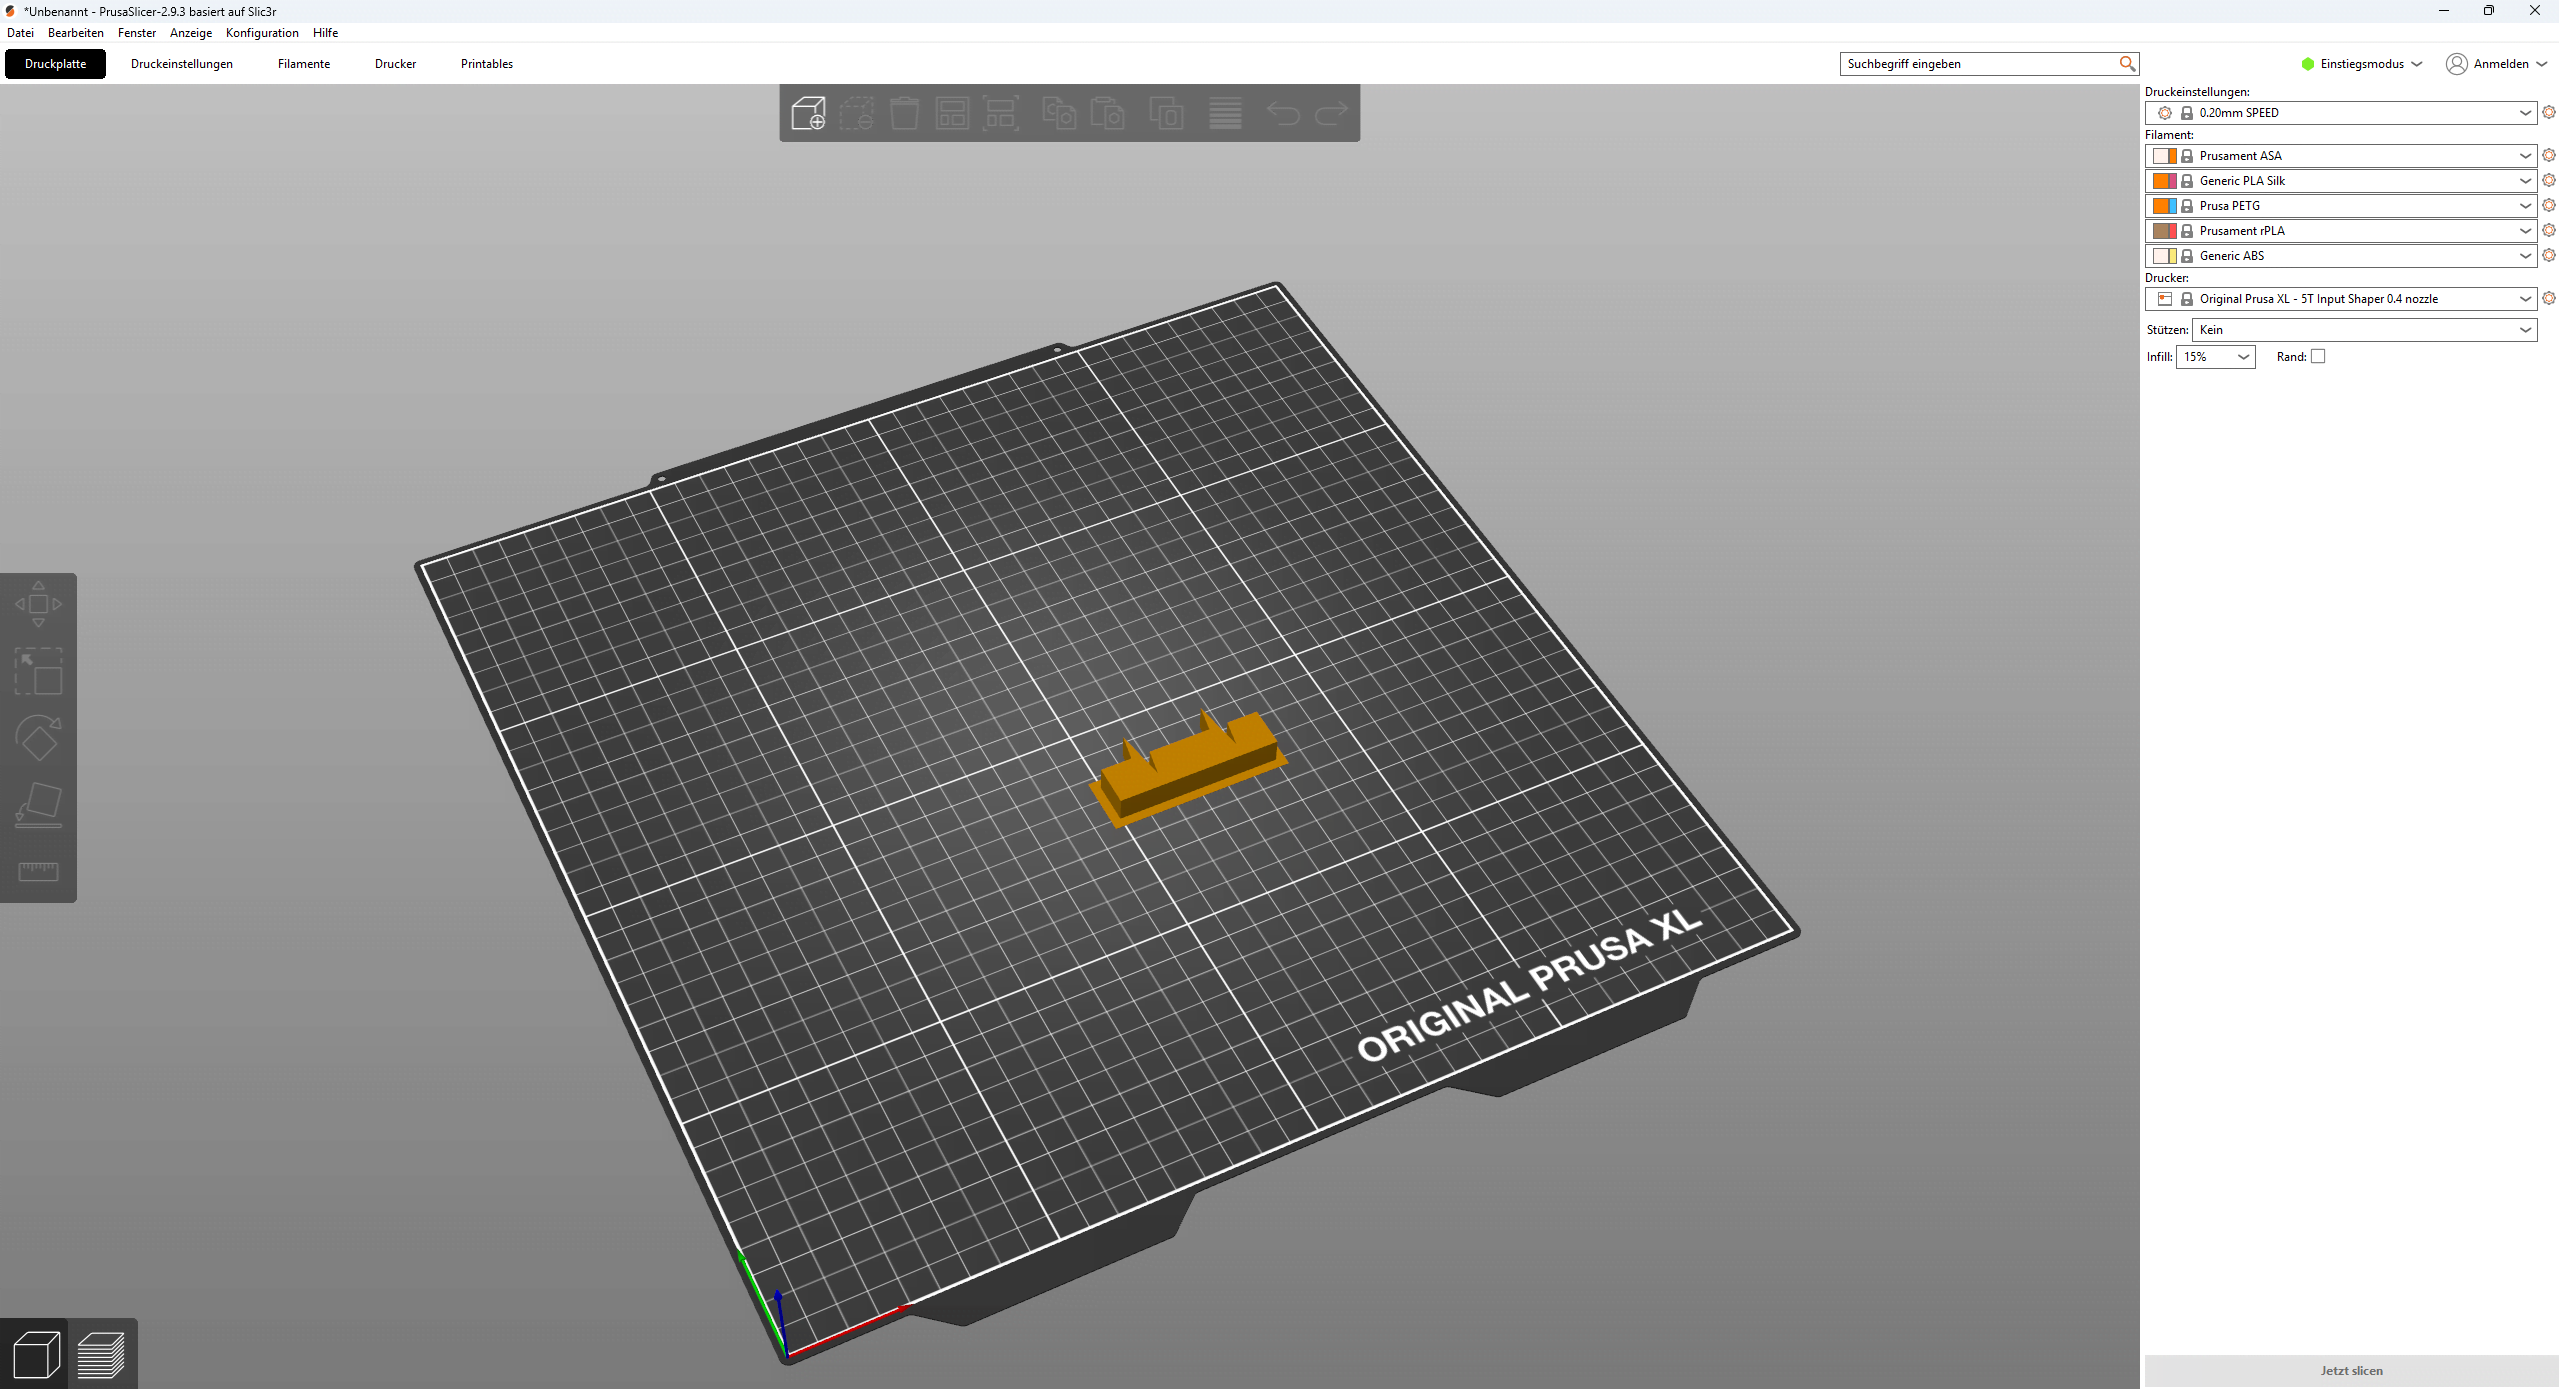Click the Jetzt slicen button

(x=2350, y=1370)
